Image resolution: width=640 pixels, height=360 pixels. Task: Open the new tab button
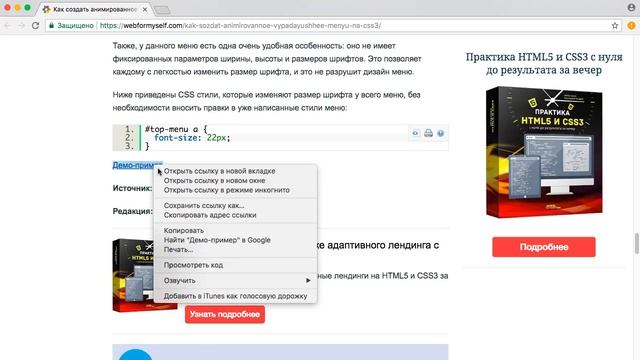(x=162, y=10)
